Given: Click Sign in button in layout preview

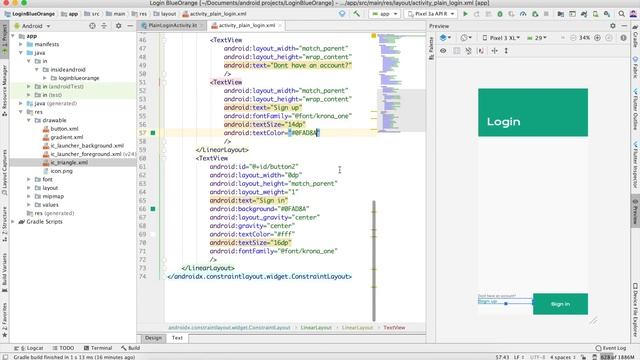Looking at the screenshot, I should 560,304.
